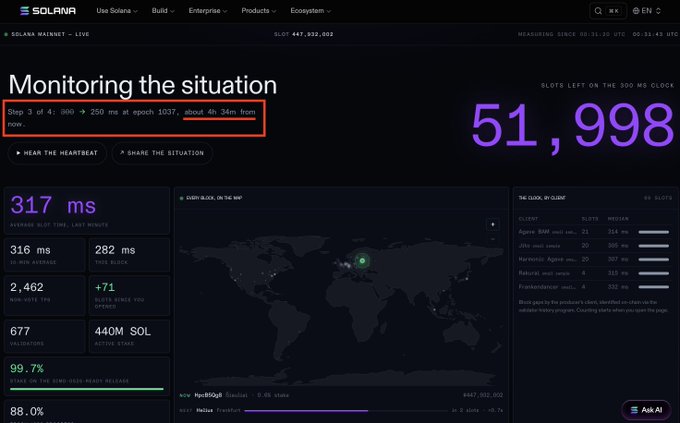Click the 282 ms this block tile
Viewport: 680px width, 423px height.
(129, 255)
